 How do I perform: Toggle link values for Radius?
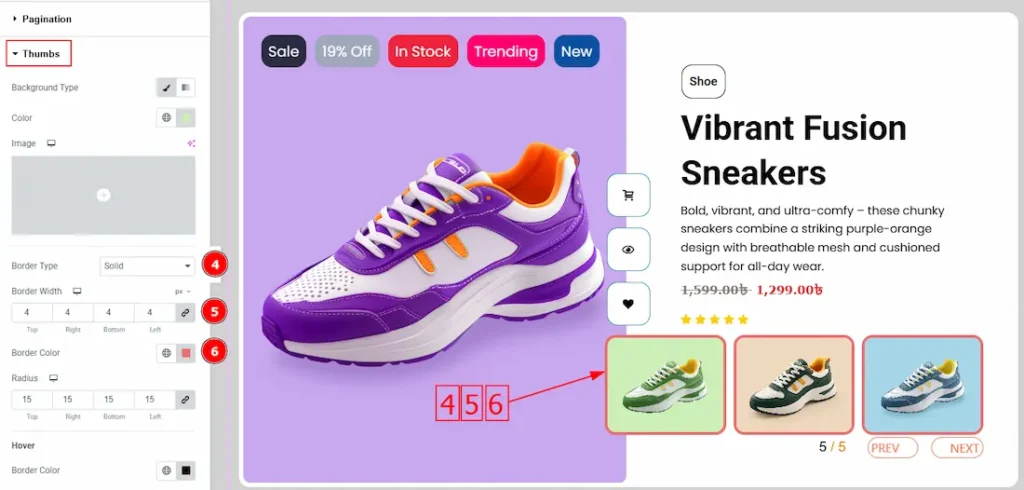tap(185, 400)
